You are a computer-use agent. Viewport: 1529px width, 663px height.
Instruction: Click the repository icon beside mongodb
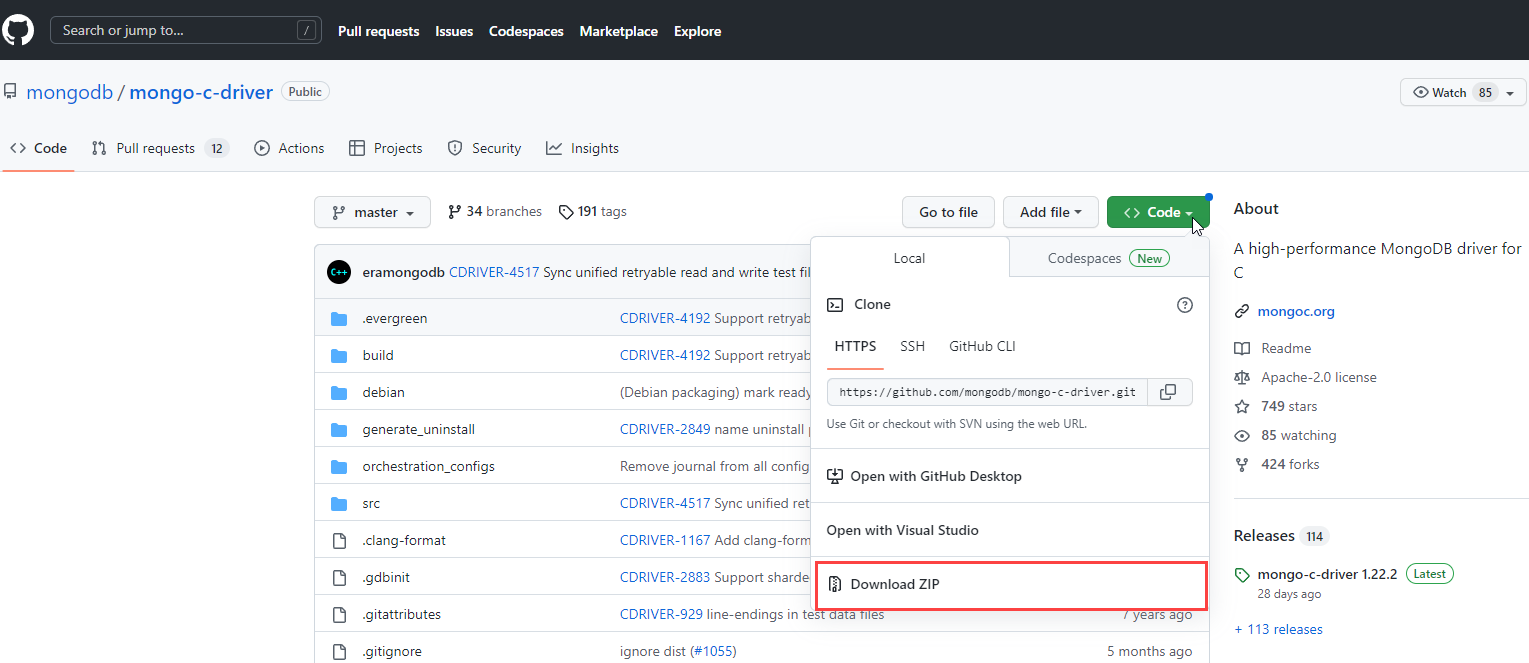pos(10,92)
